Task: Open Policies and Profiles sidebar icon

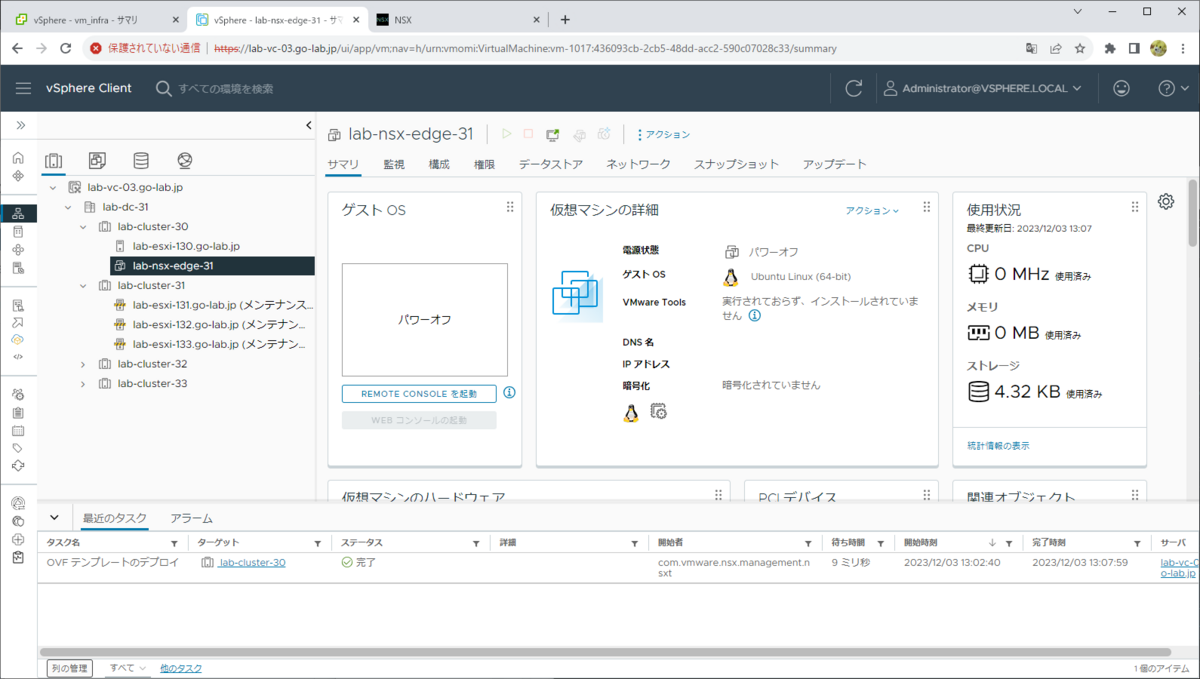Action: coord(18,305)
